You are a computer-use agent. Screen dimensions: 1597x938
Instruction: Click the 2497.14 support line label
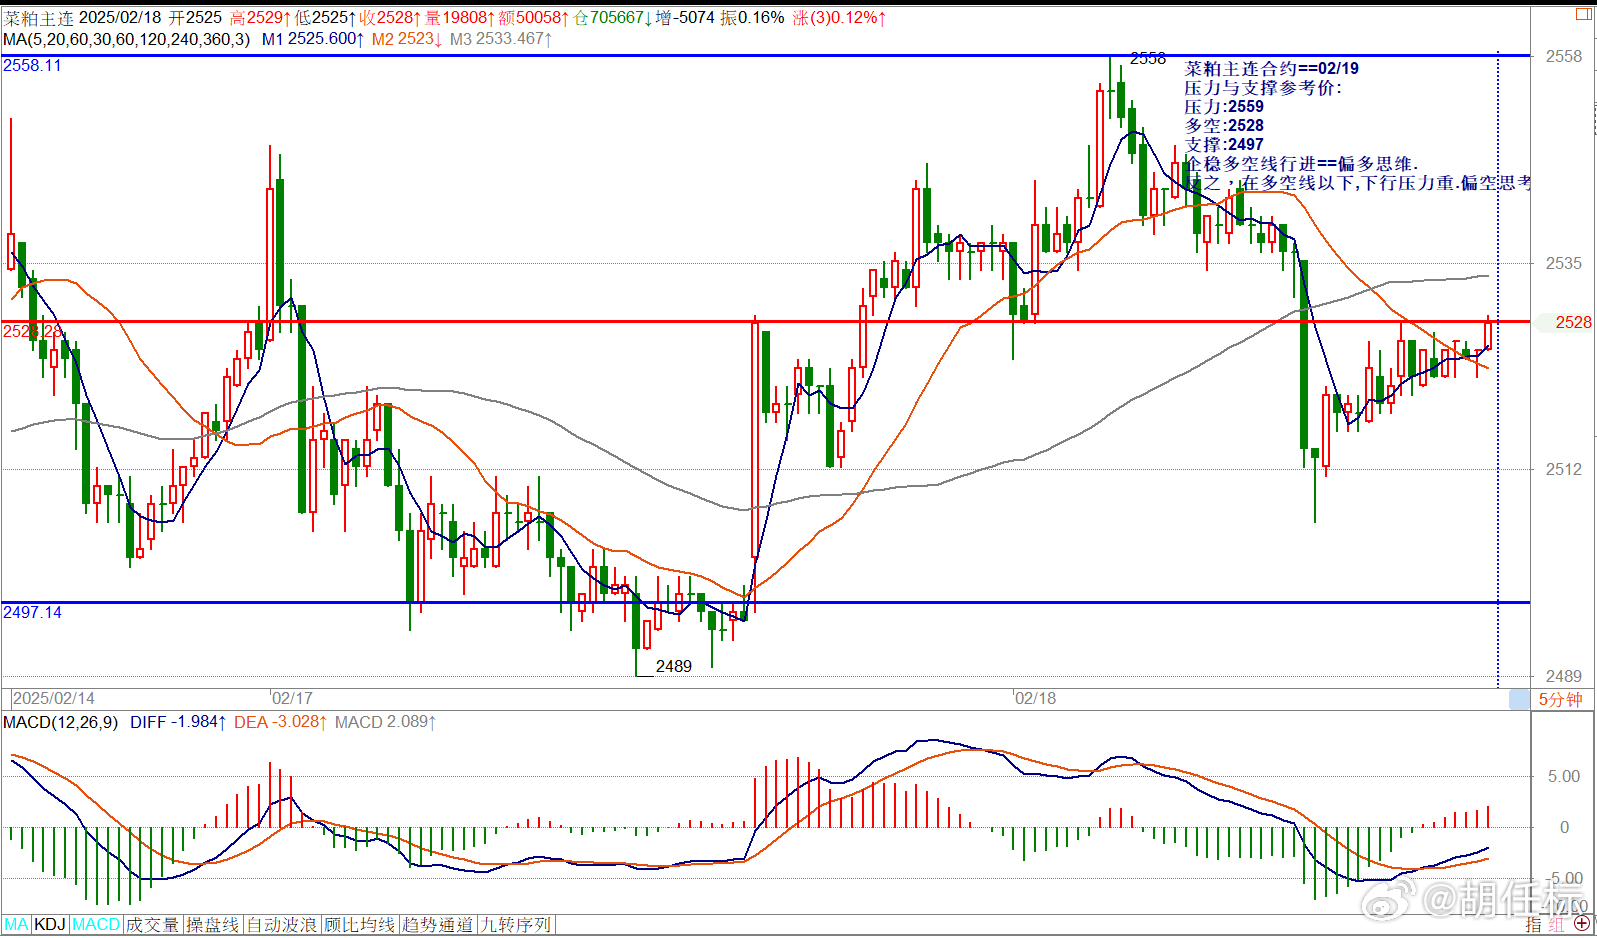click(x=32, y=612)
